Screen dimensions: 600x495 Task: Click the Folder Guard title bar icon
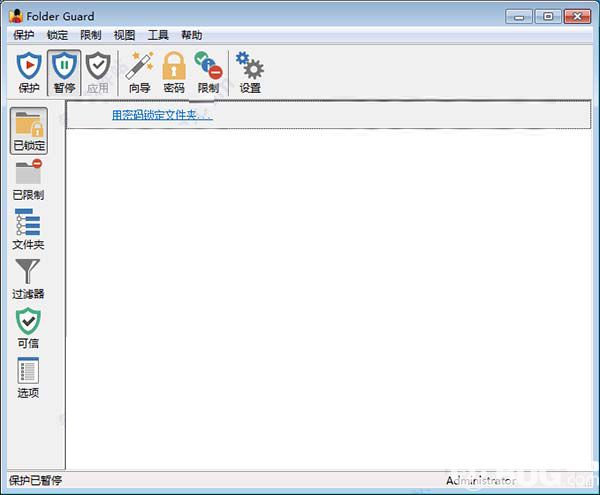(16, 16)
